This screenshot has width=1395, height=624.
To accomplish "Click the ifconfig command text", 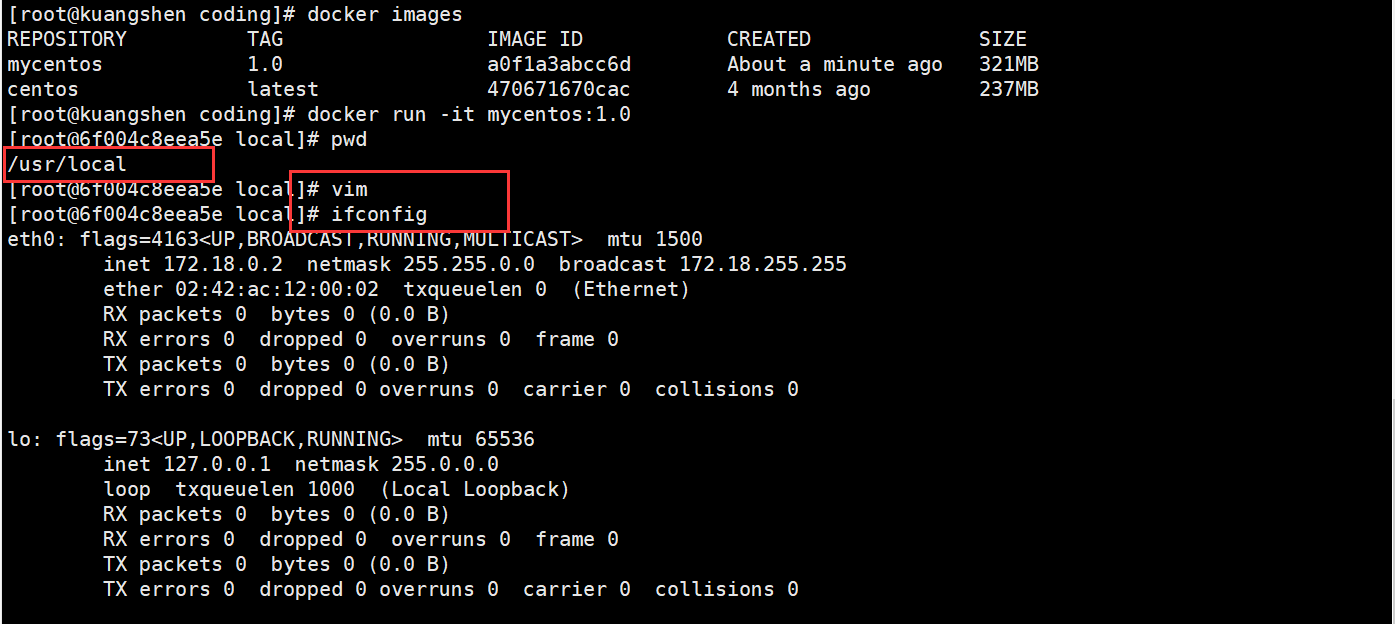I will coord(379,214).
